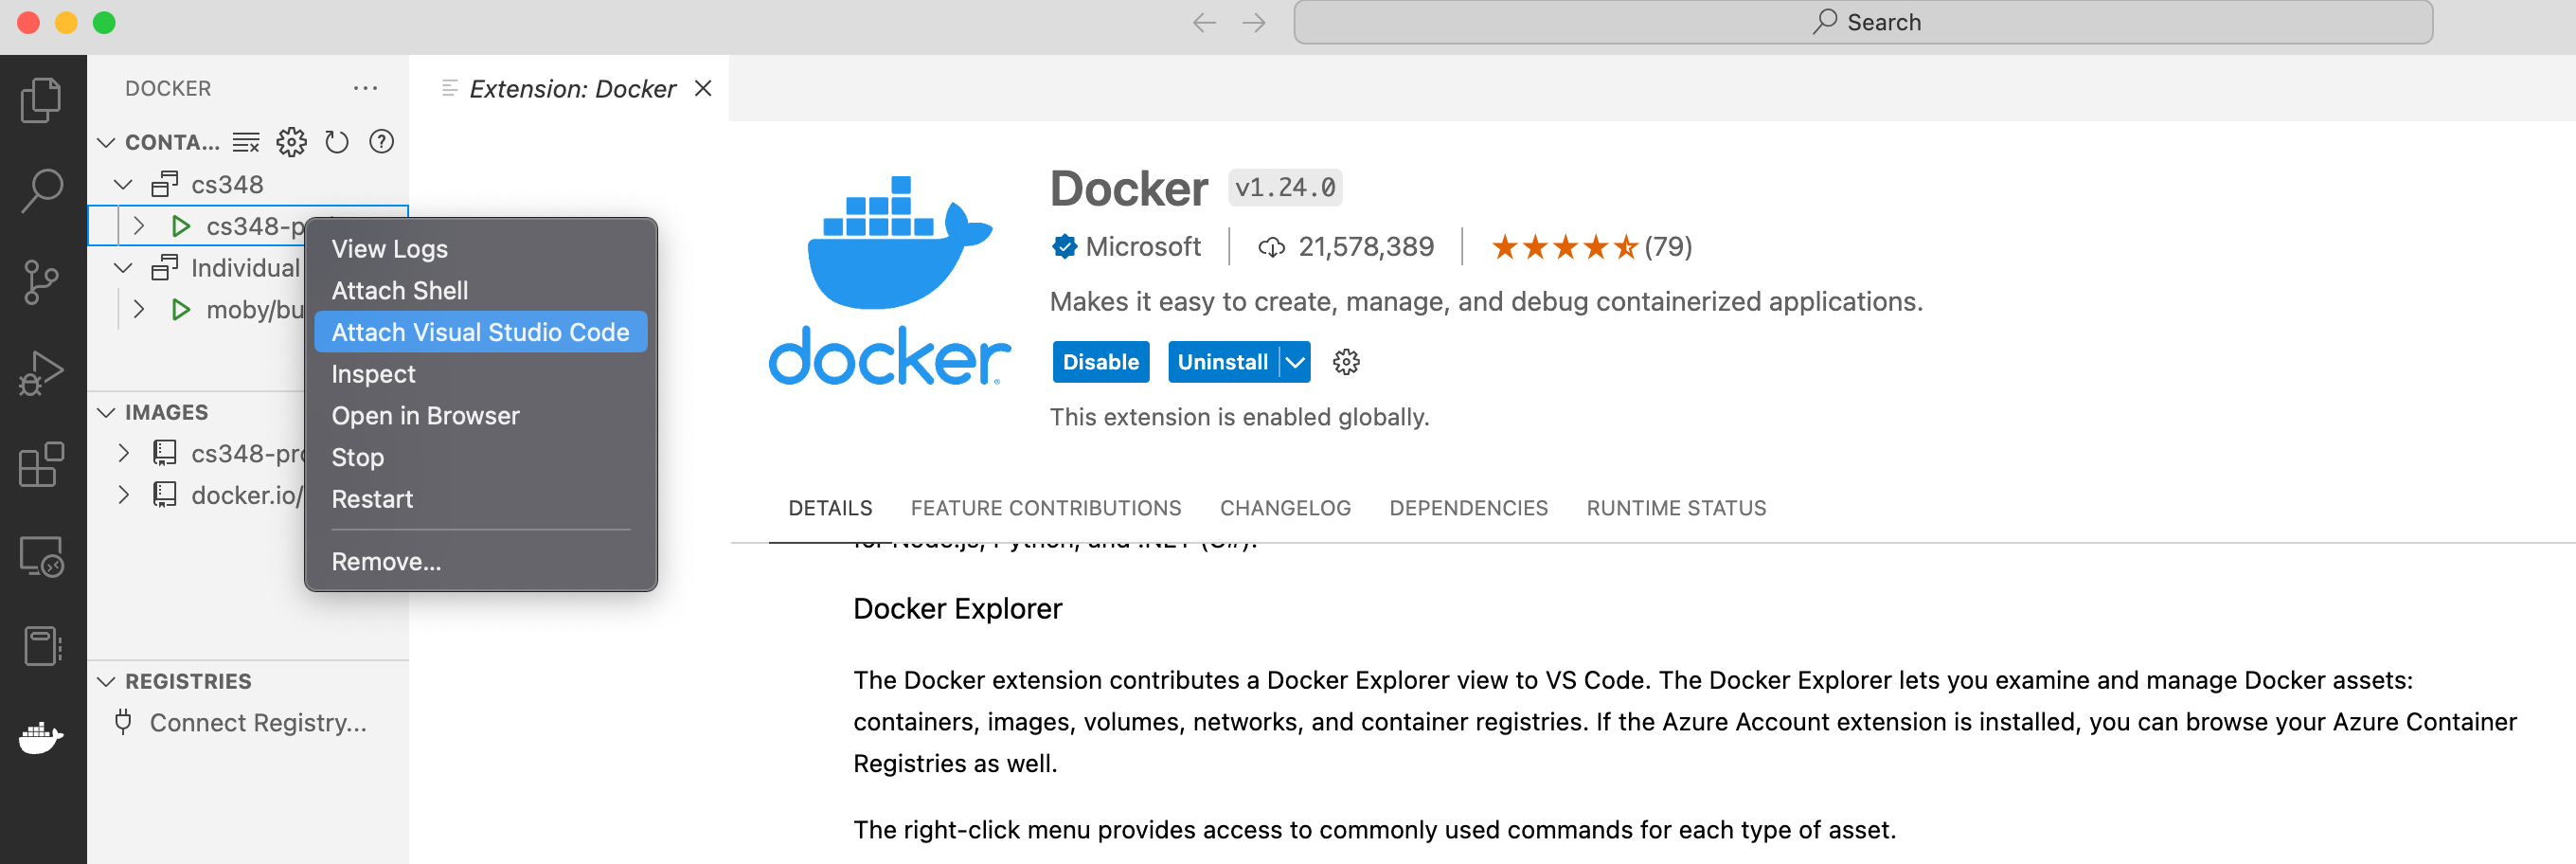Click the yellow macOS minimize window button

tap(66, 22)
